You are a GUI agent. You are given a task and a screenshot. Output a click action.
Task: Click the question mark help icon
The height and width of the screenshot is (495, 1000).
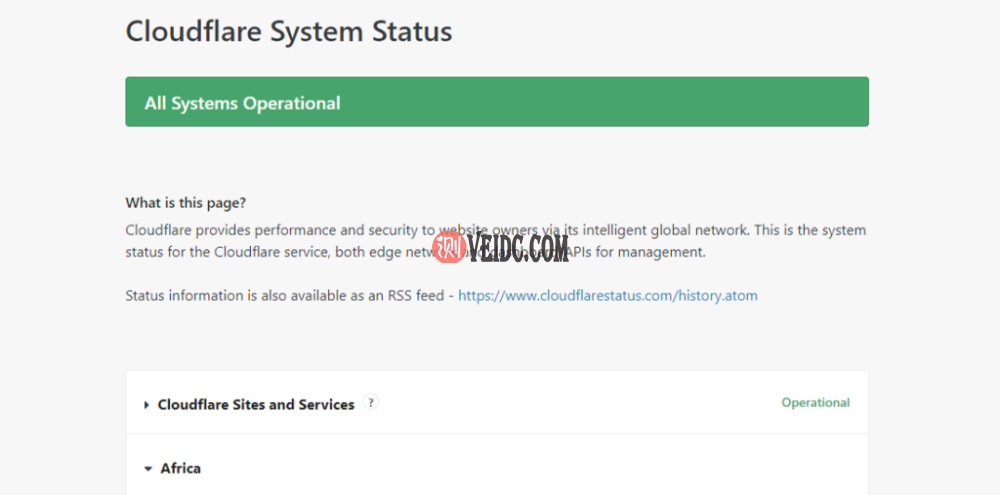pos(371,403)
